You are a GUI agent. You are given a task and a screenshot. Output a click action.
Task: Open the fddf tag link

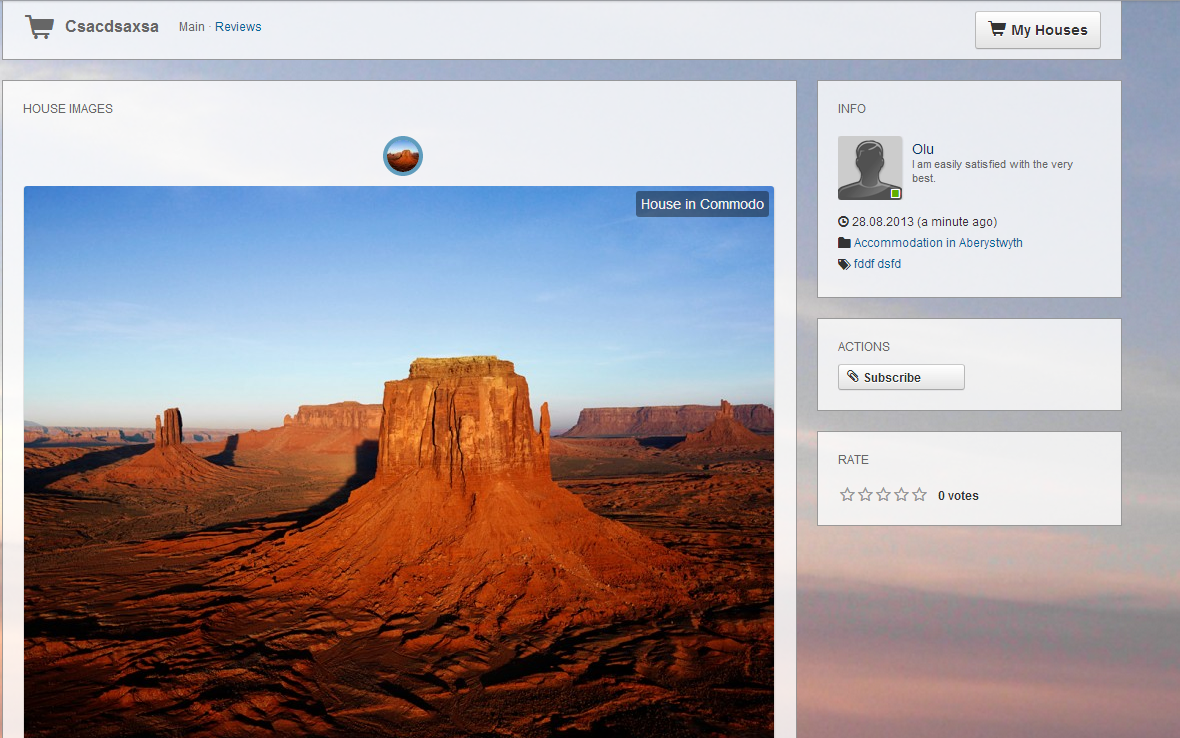863,264
